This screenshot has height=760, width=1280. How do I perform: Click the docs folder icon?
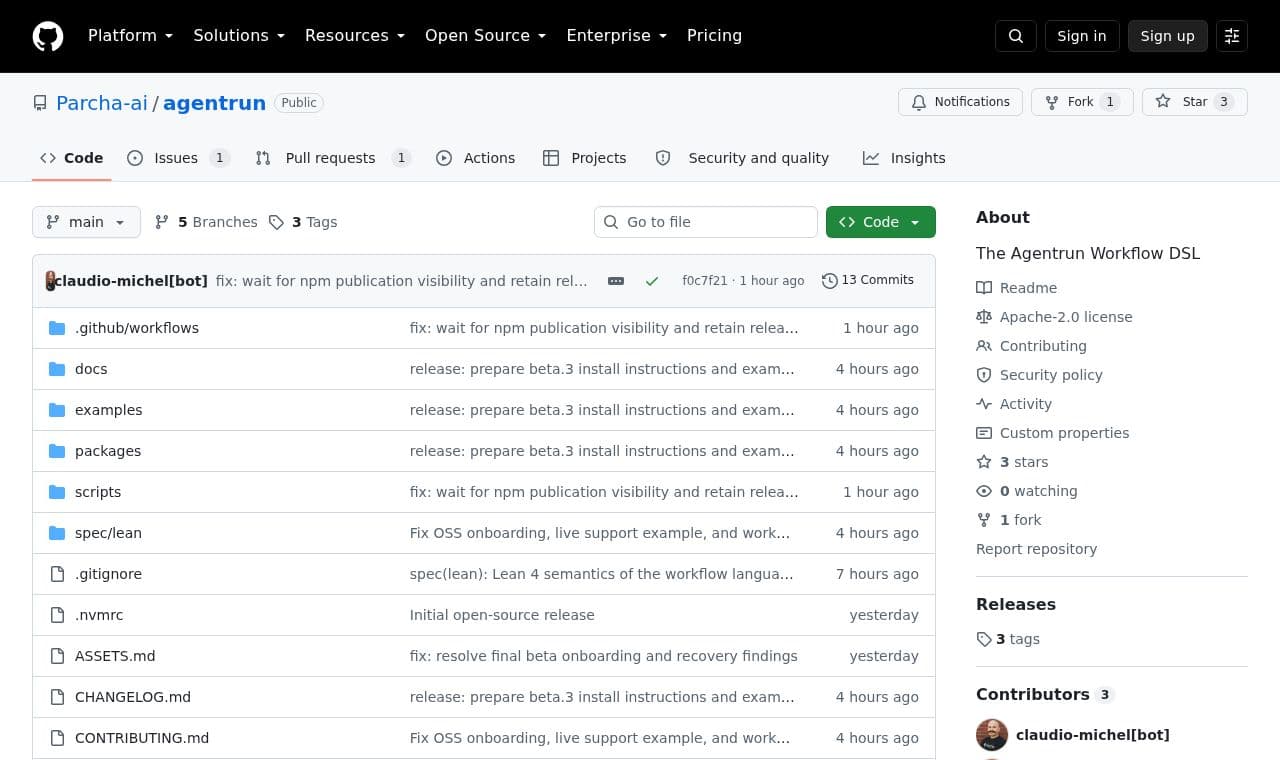pyautogui.click(x=57, y=369)
